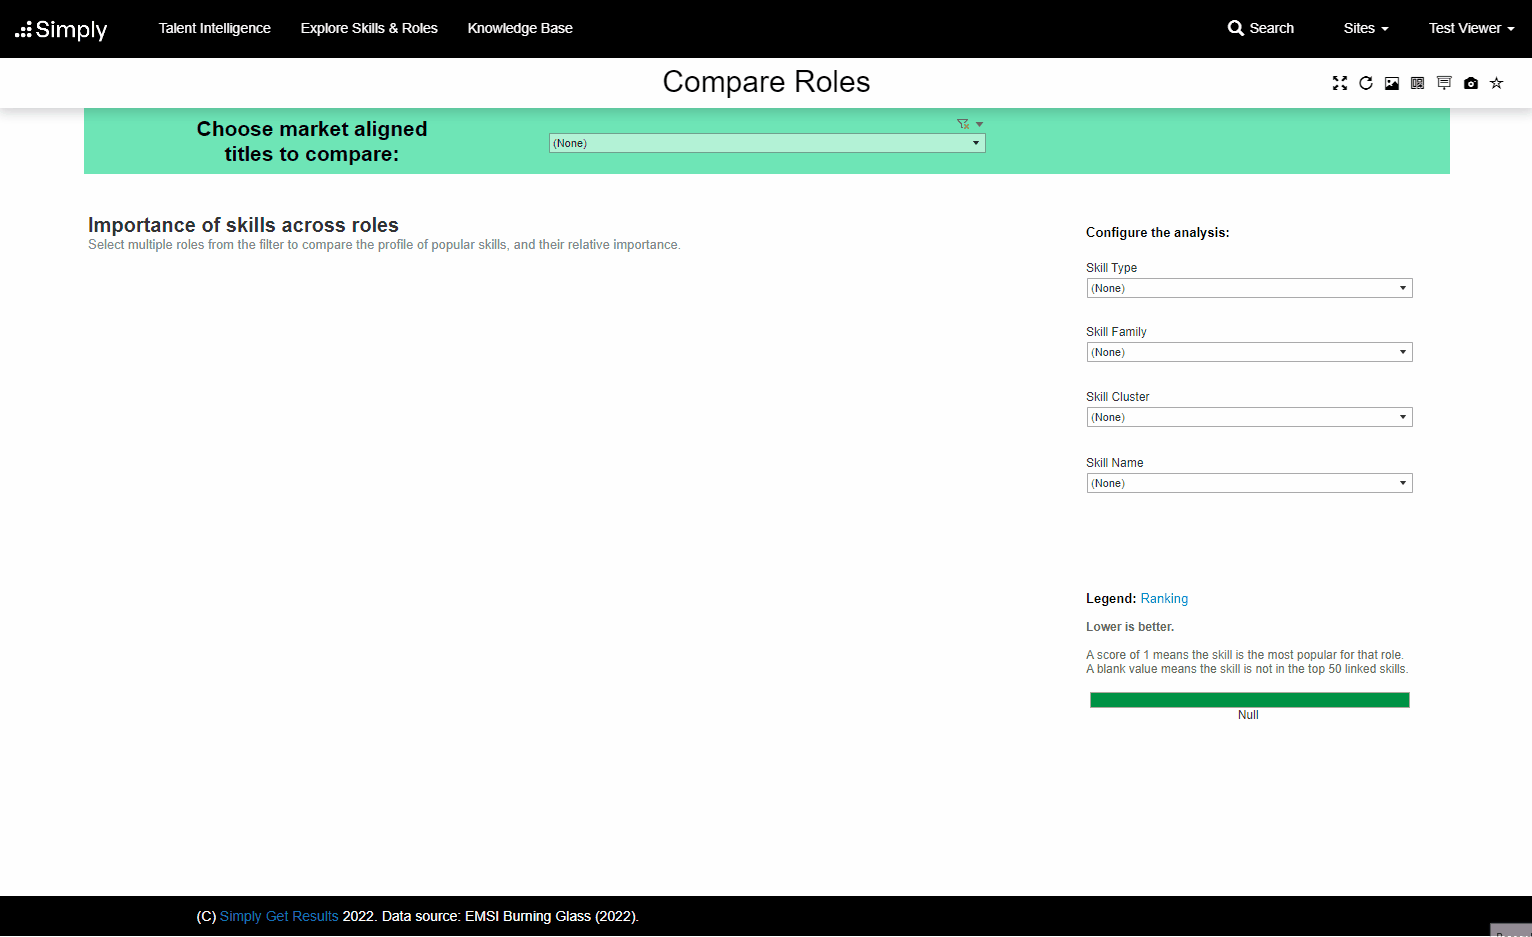The image size is (1532, 937).
Task: Click the presentation screen icon
Action: [x=1444, y=83]
